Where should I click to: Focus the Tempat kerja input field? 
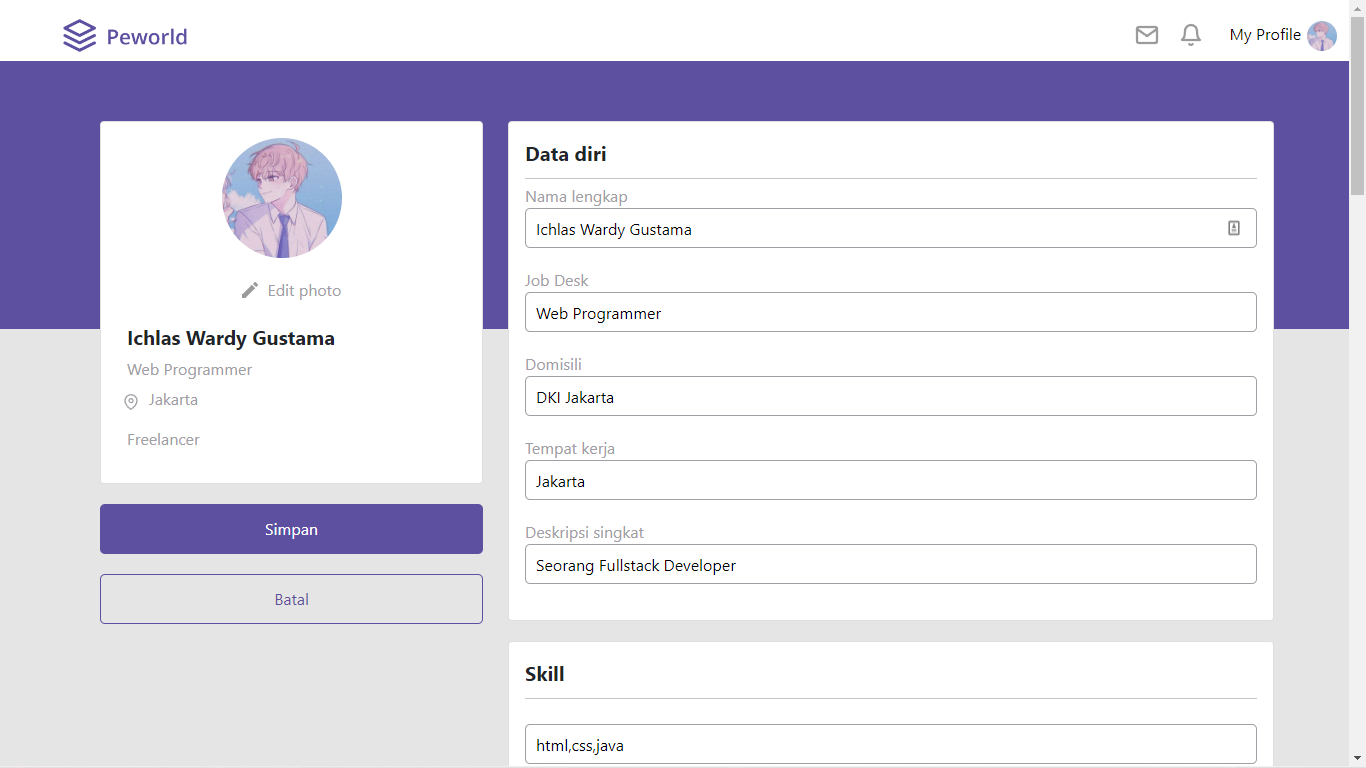[890, 480]
